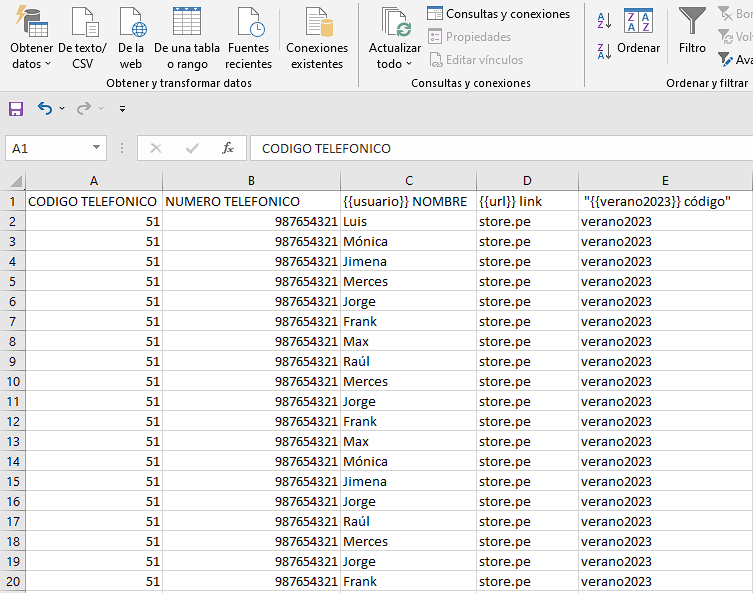Screen dimensions: 753x593
Task: Click the formula bar text field
Action: click(500, 148)
